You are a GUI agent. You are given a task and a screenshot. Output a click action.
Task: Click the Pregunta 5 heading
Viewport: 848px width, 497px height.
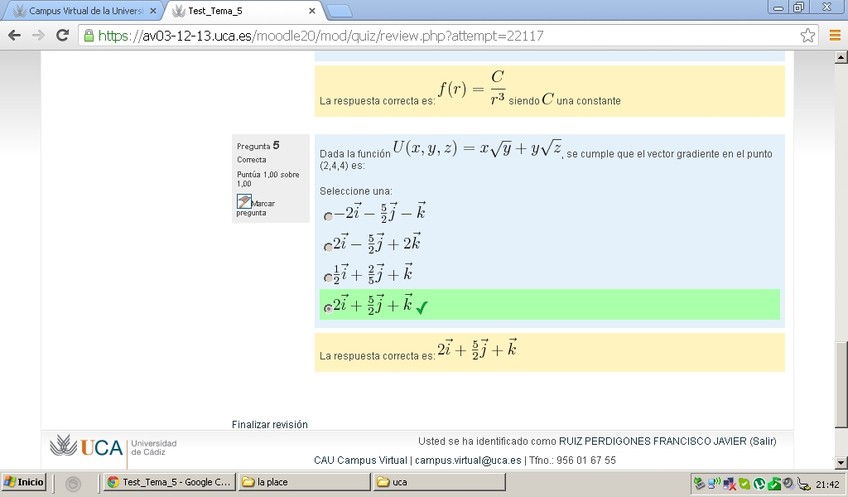pyautogui.click(x=258, y=145)
